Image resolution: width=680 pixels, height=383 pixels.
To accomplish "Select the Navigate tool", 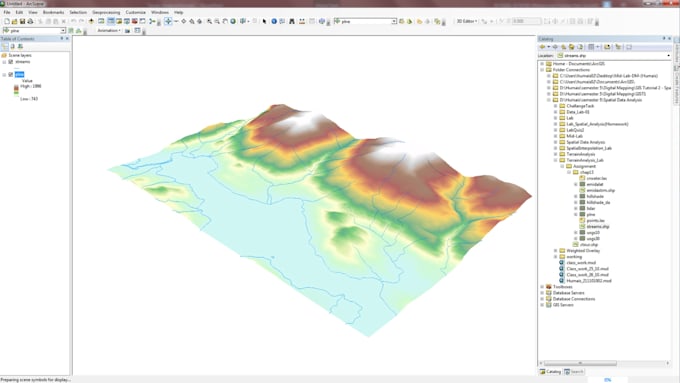I will [168, 21].
